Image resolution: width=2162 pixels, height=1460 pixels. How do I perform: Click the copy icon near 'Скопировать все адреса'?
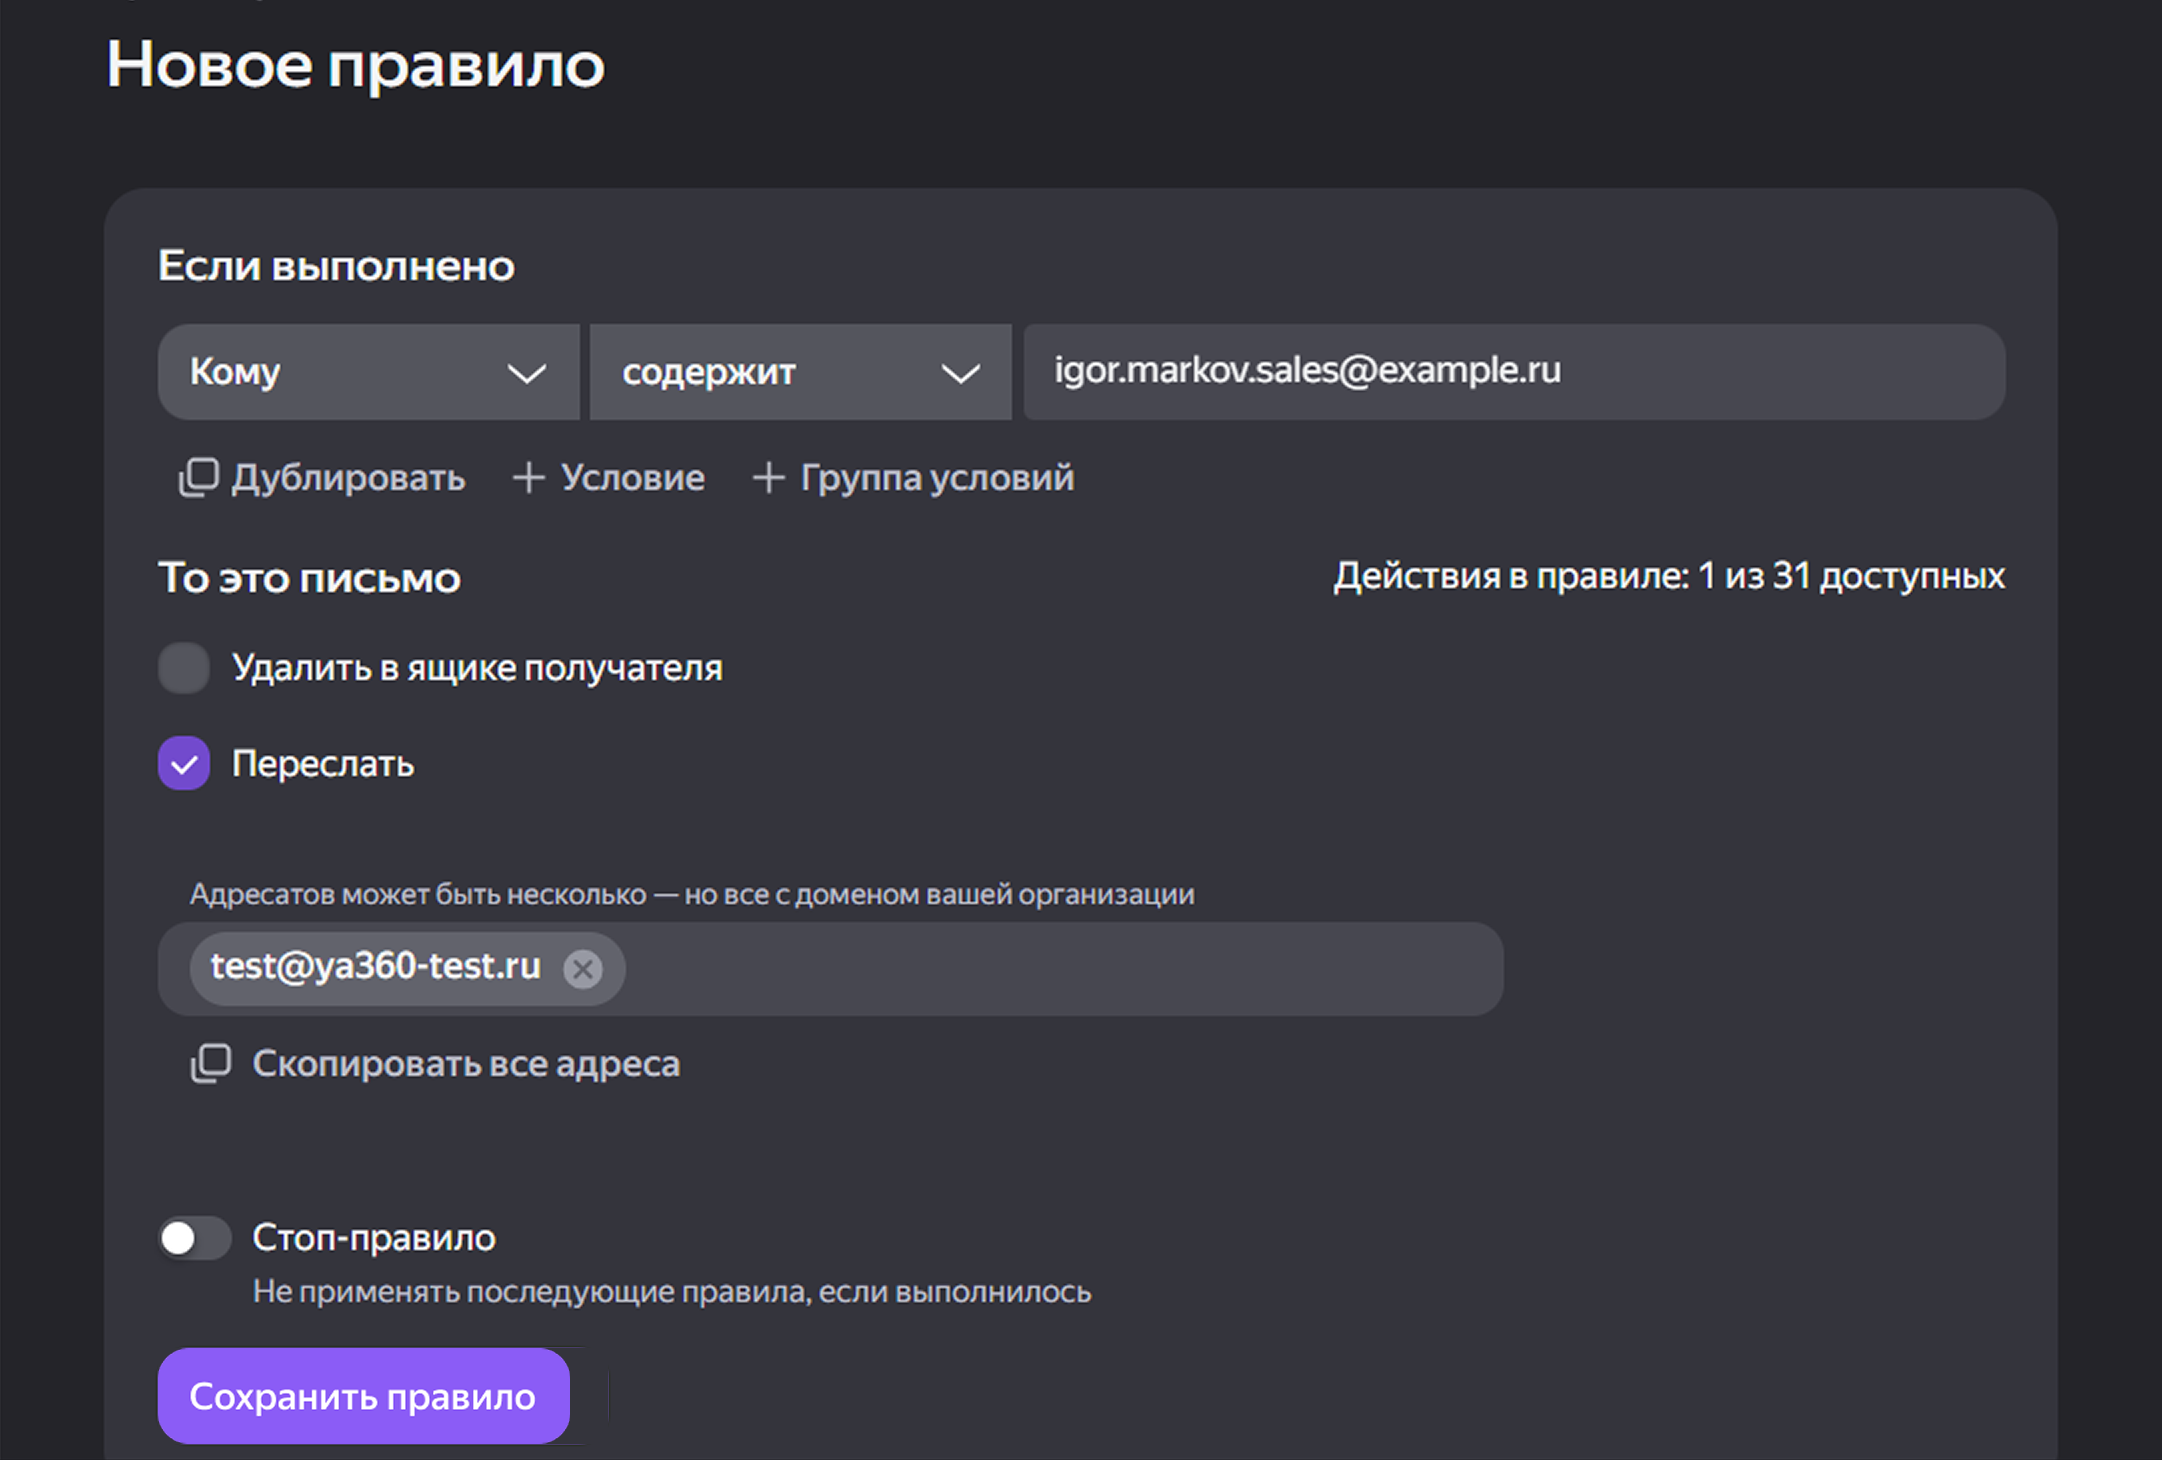pos(210,1064)
